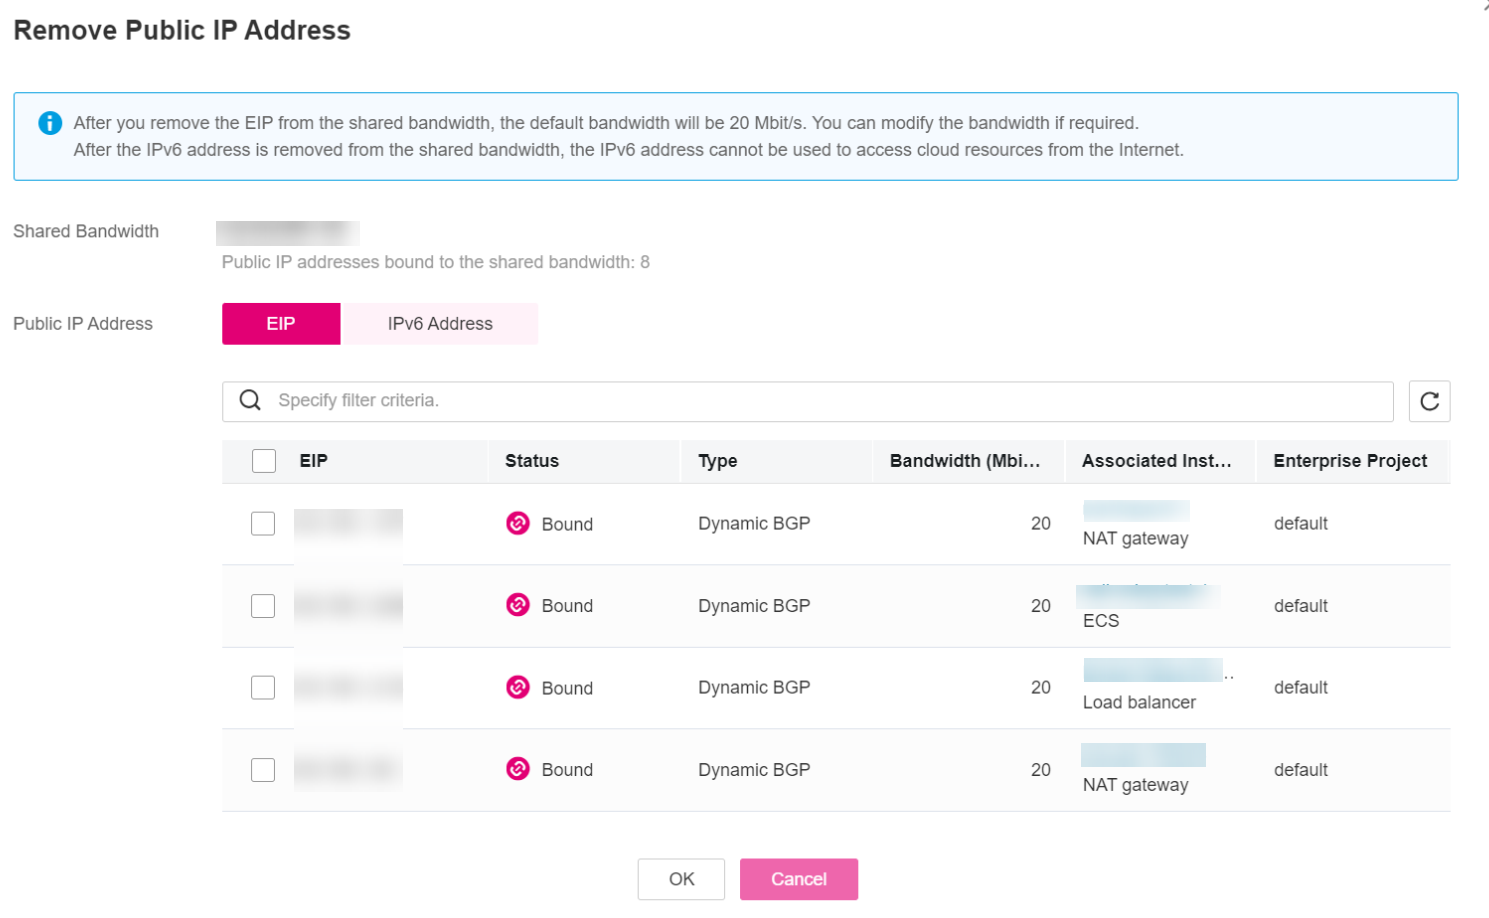This screenshot has width=1489, height=918.
Task: Click Bound status icon in NAT gateway first row
Action: pyautogui.click(x=518, y=523)
